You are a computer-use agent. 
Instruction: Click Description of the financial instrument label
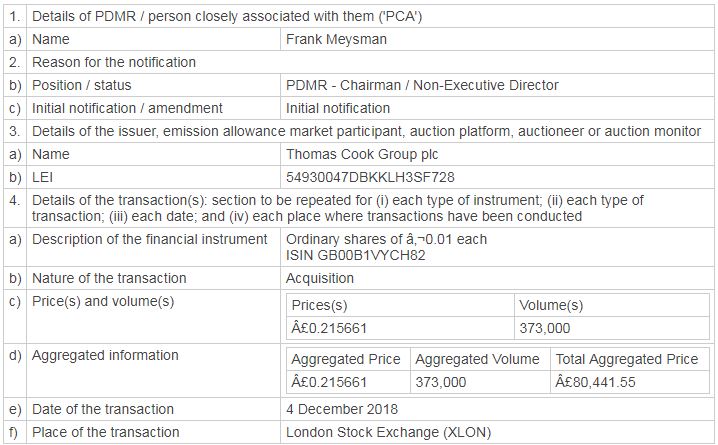pos(150,239)
